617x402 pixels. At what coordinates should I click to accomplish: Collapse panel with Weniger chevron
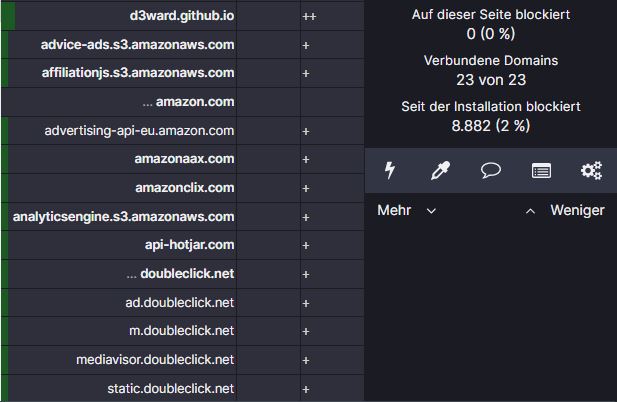point(530,211)
